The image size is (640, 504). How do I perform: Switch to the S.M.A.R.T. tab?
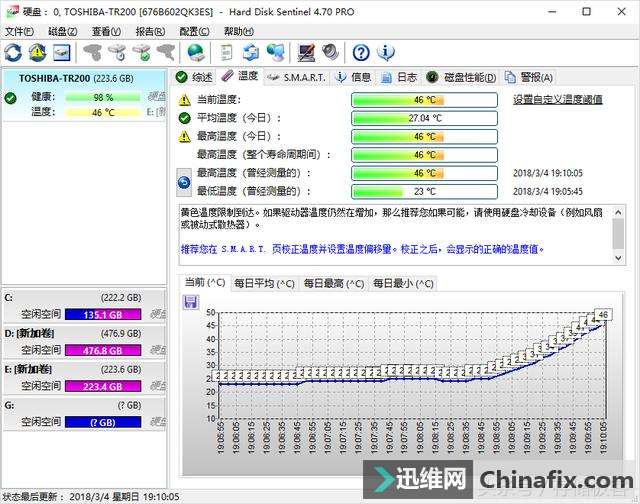coord(297,77)
